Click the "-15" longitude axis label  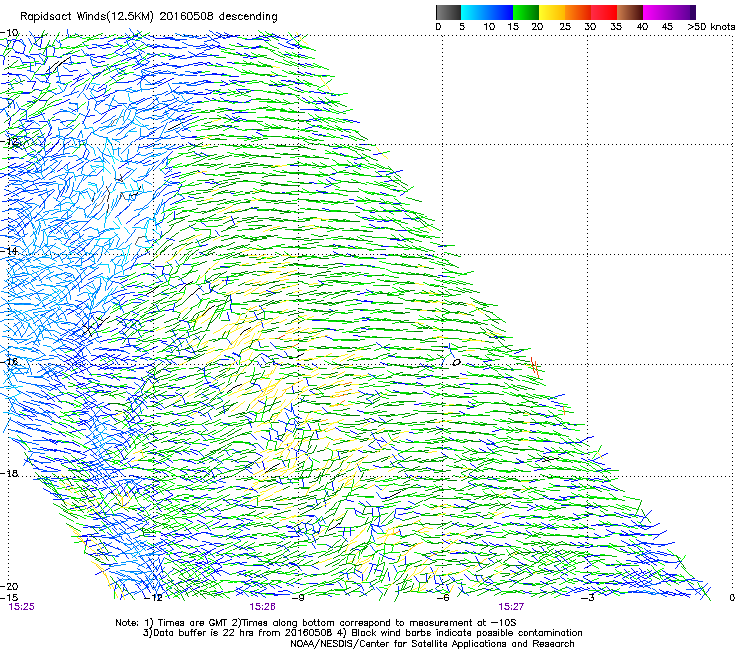pos(9,597)
